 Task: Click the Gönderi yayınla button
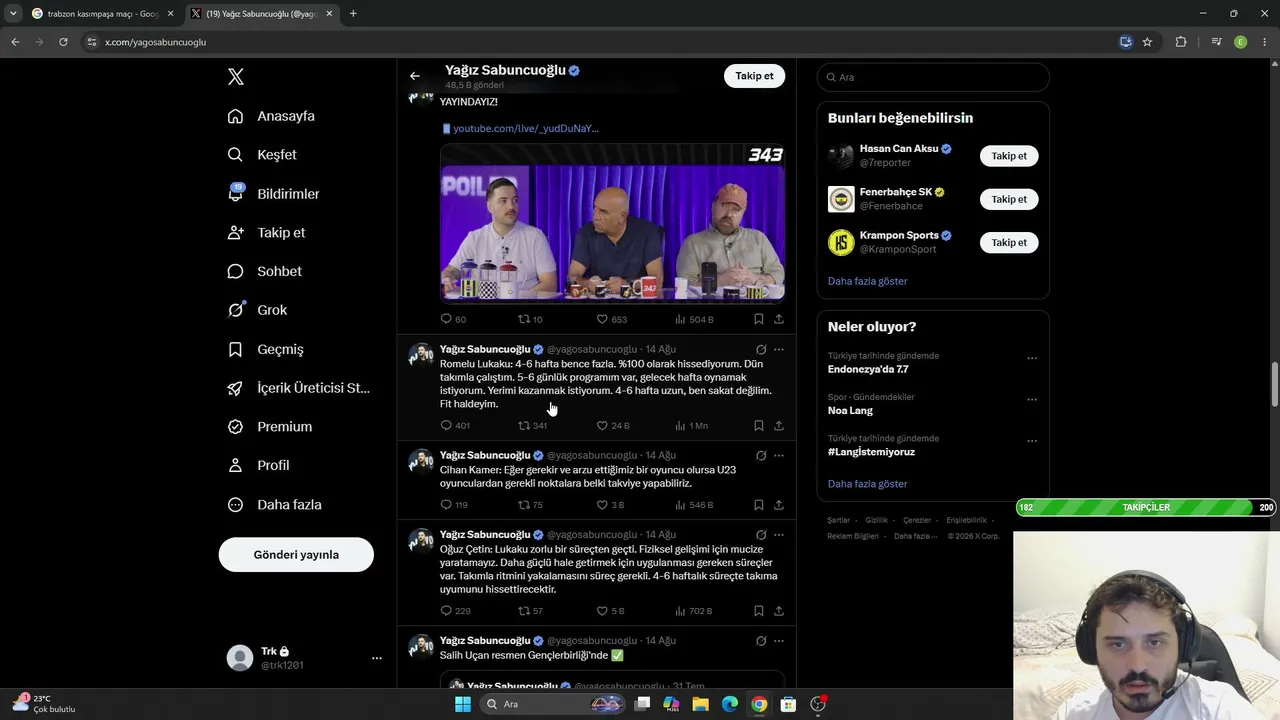pos(296,555)
